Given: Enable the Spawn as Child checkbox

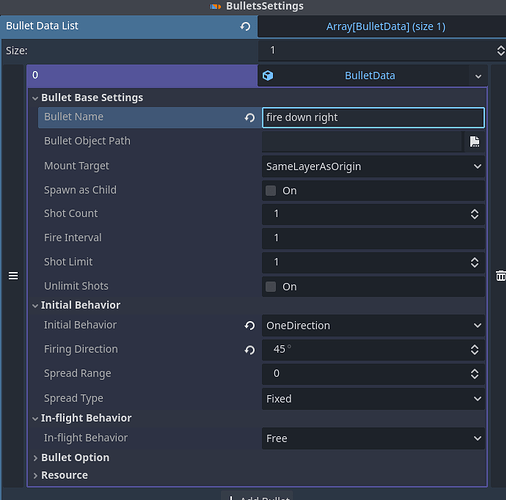Looking at the screenshot, I should click(271, 191).
